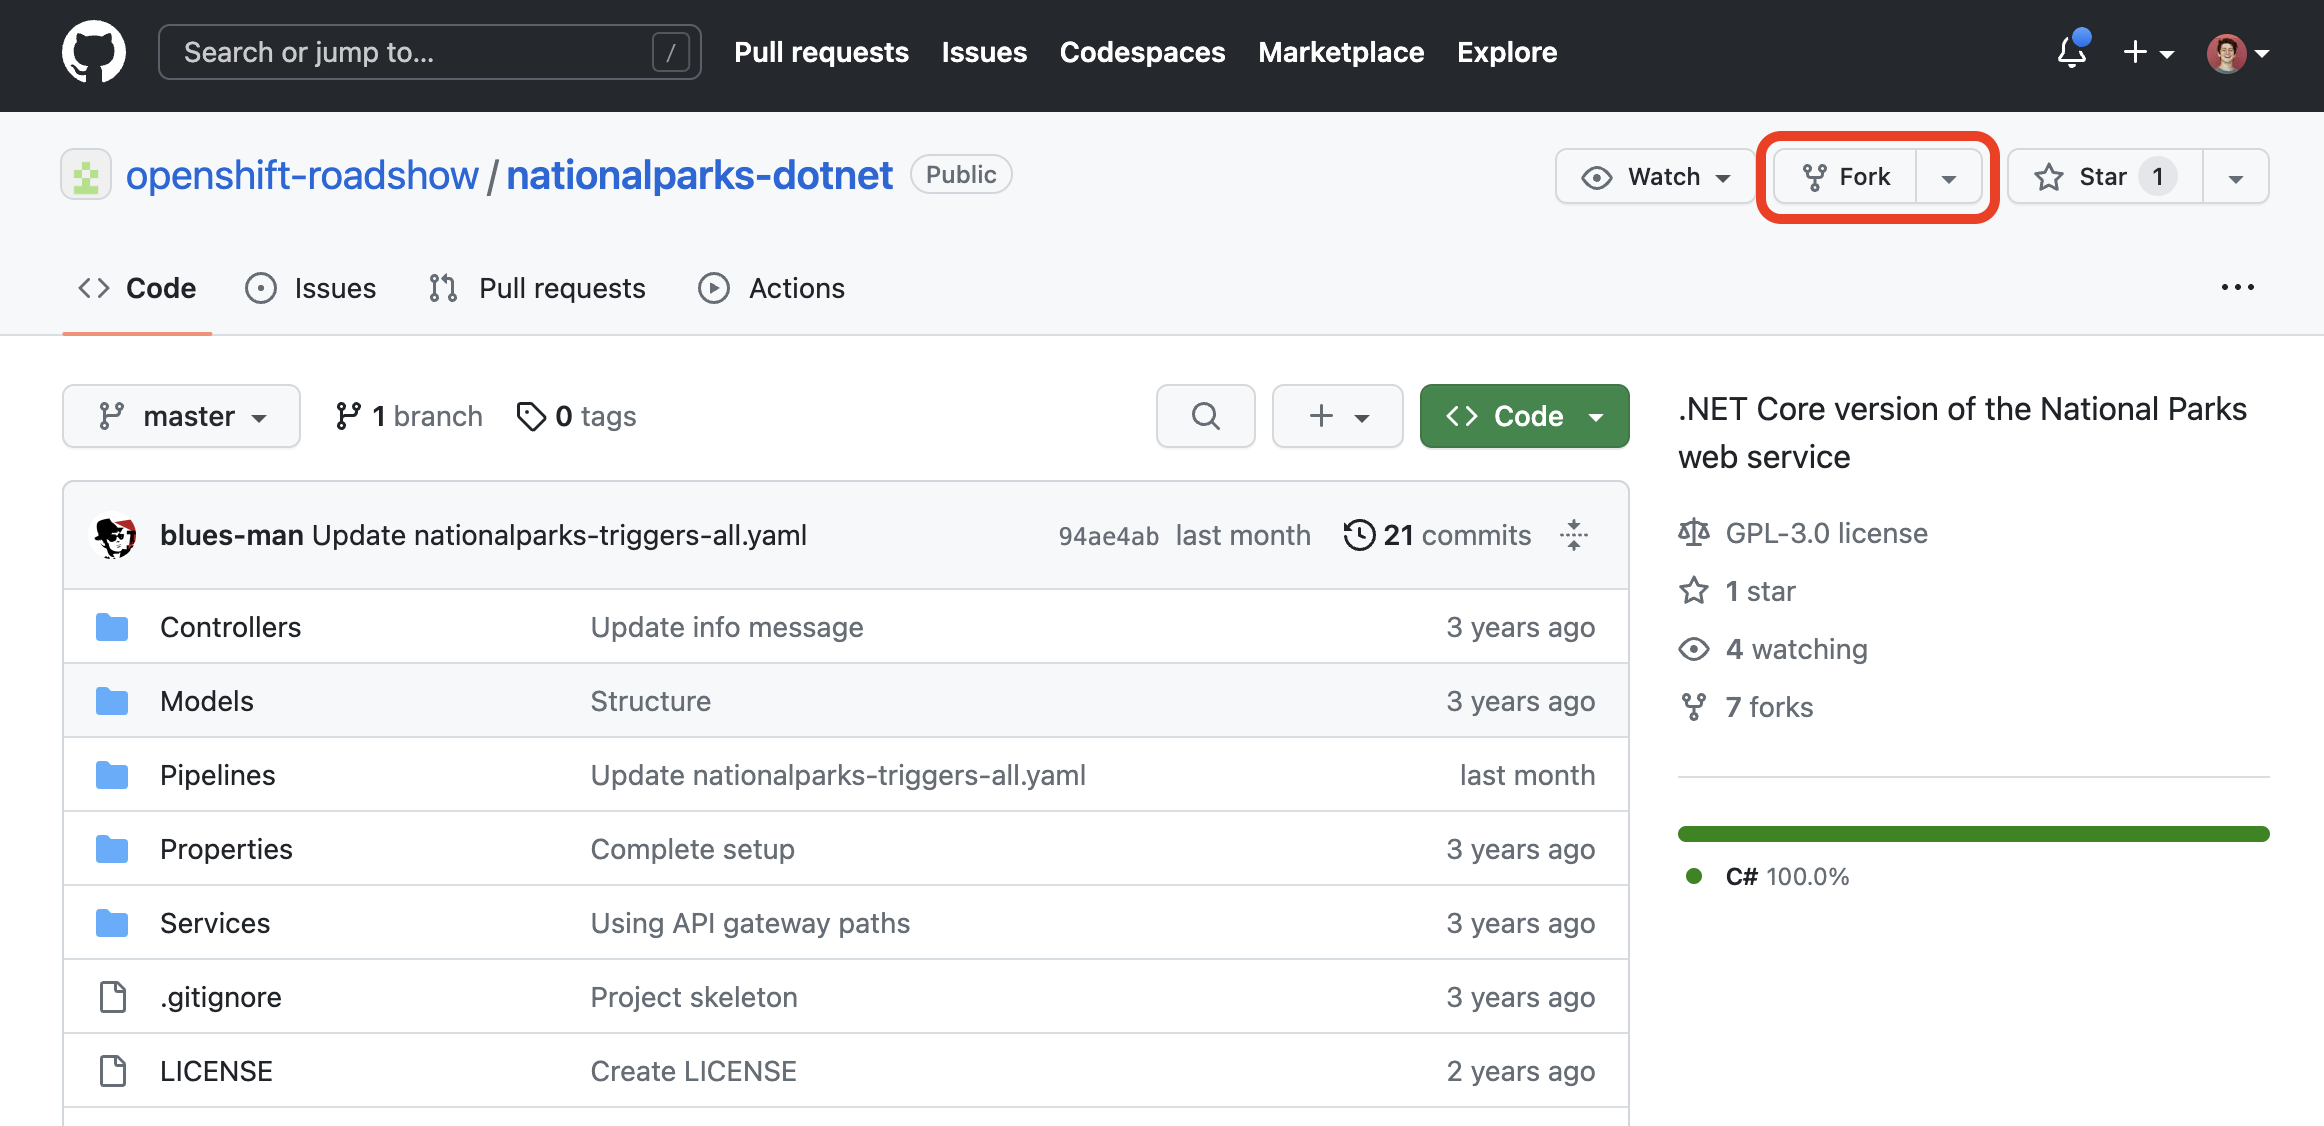The width and height of the screenshot is (2324, 1126).
Task: Open the blues-man author link
Action: [232, 535]
